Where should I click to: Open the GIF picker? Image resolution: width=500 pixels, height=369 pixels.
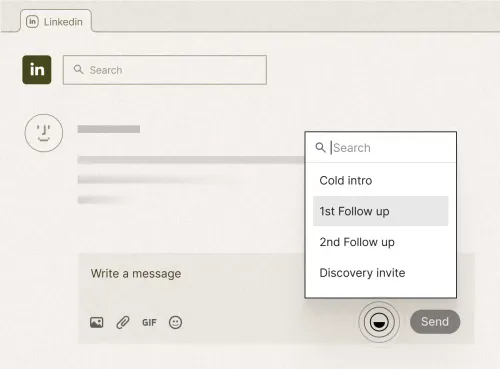coord(149,322)
